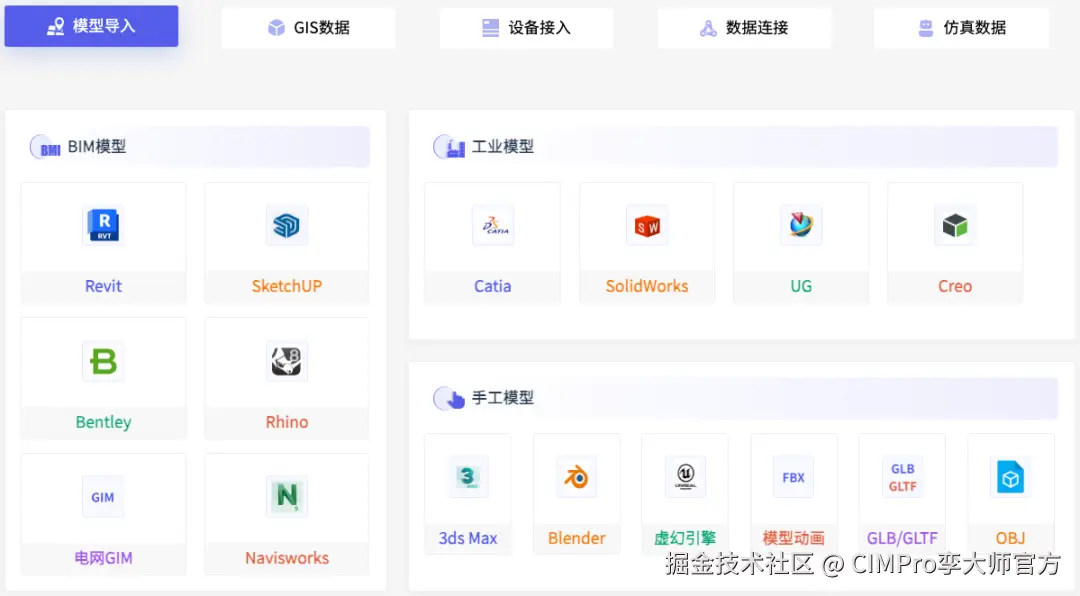
Task: Click the FBX 模型动画 icon
Action: click(793, 476)
